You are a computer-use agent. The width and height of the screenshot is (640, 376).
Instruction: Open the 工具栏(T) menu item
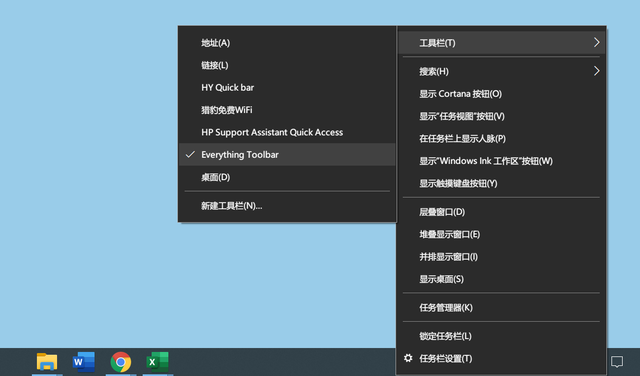(x=502, y=43)
